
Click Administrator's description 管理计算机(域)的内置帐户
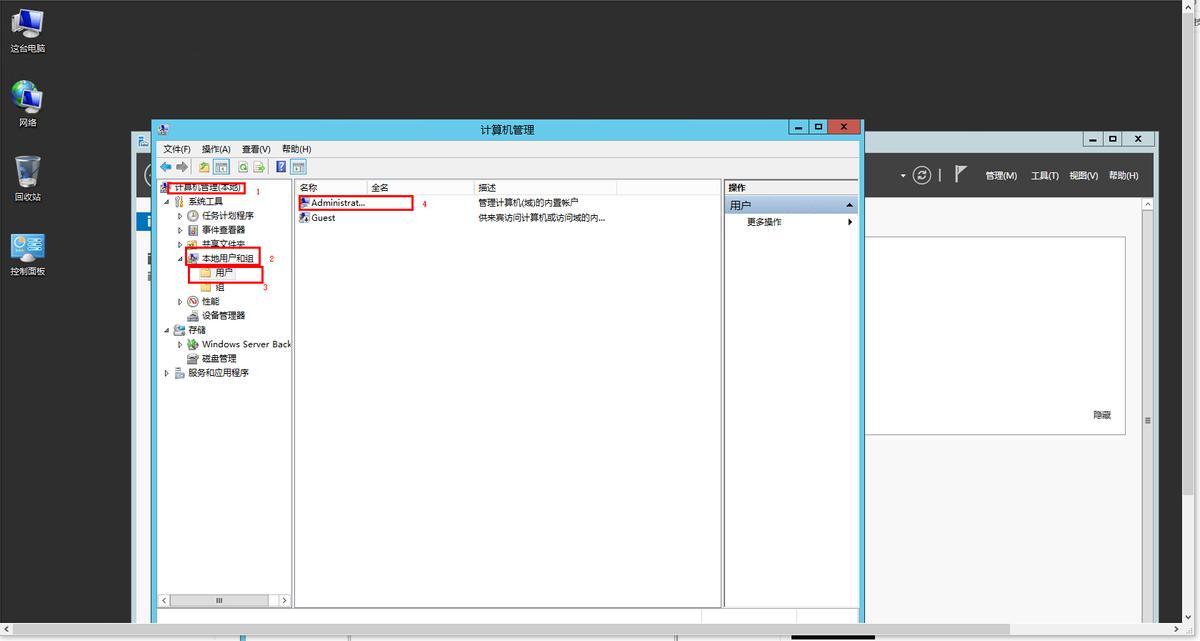pyautogui.click(x=528, y=202)
